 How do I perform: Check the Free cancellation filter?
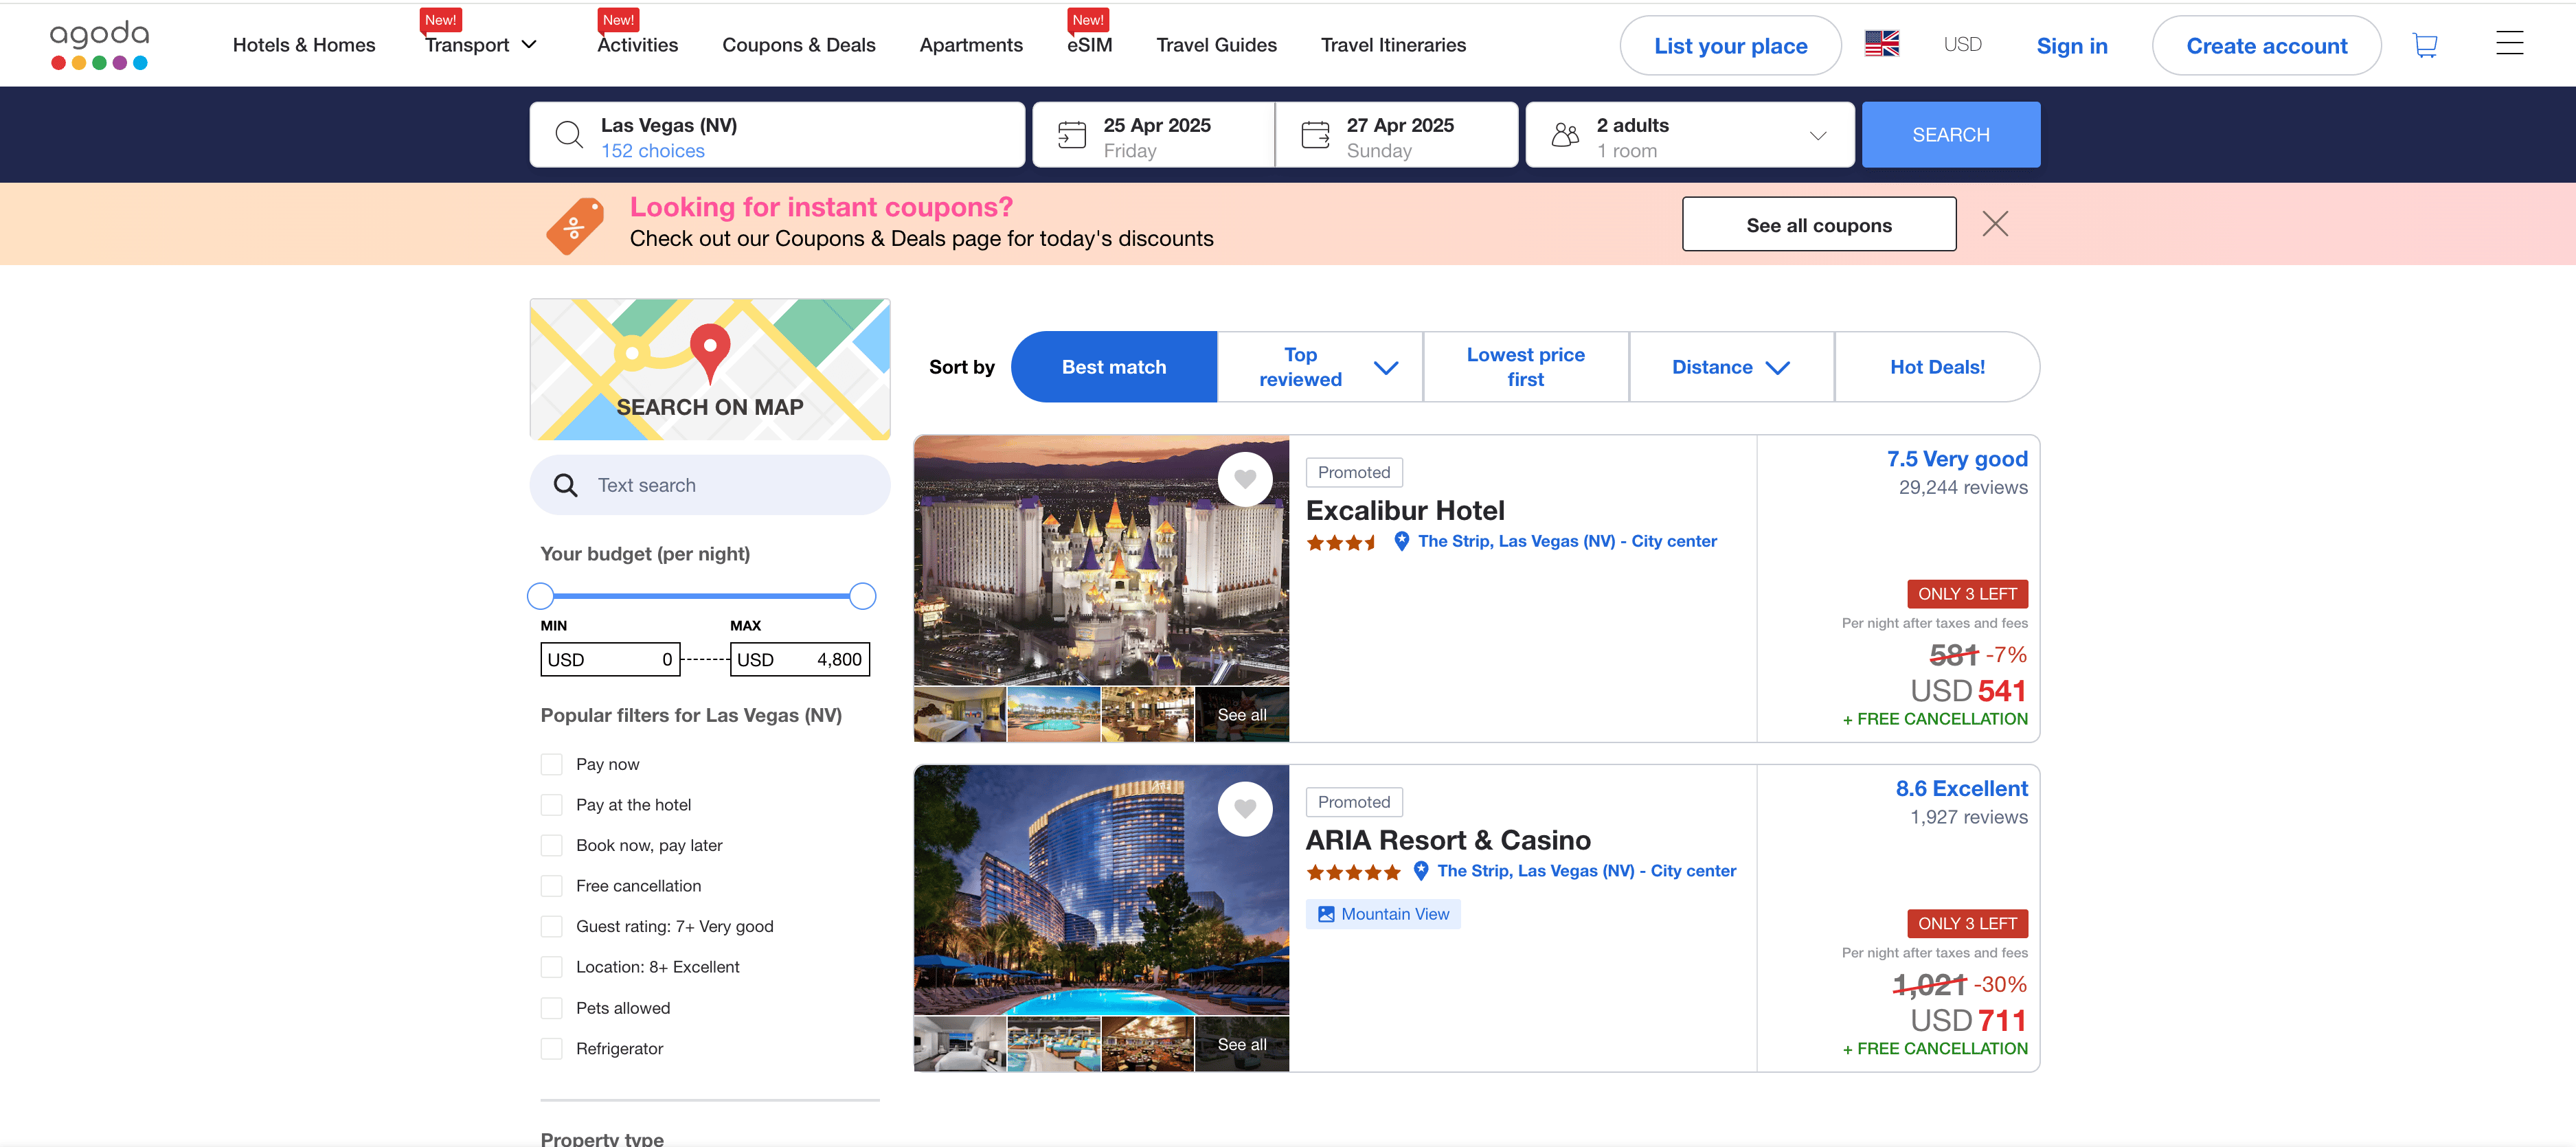(x=551, y=886)
